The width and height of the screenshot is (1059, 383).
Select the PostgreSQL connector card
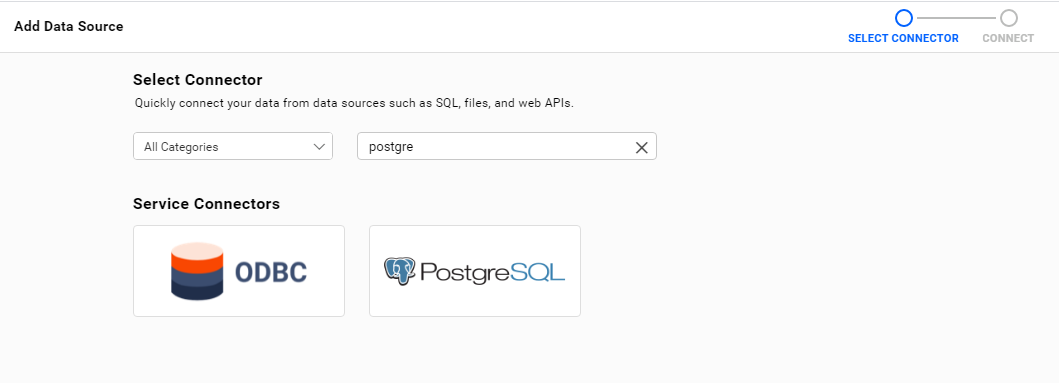point(475,271)
